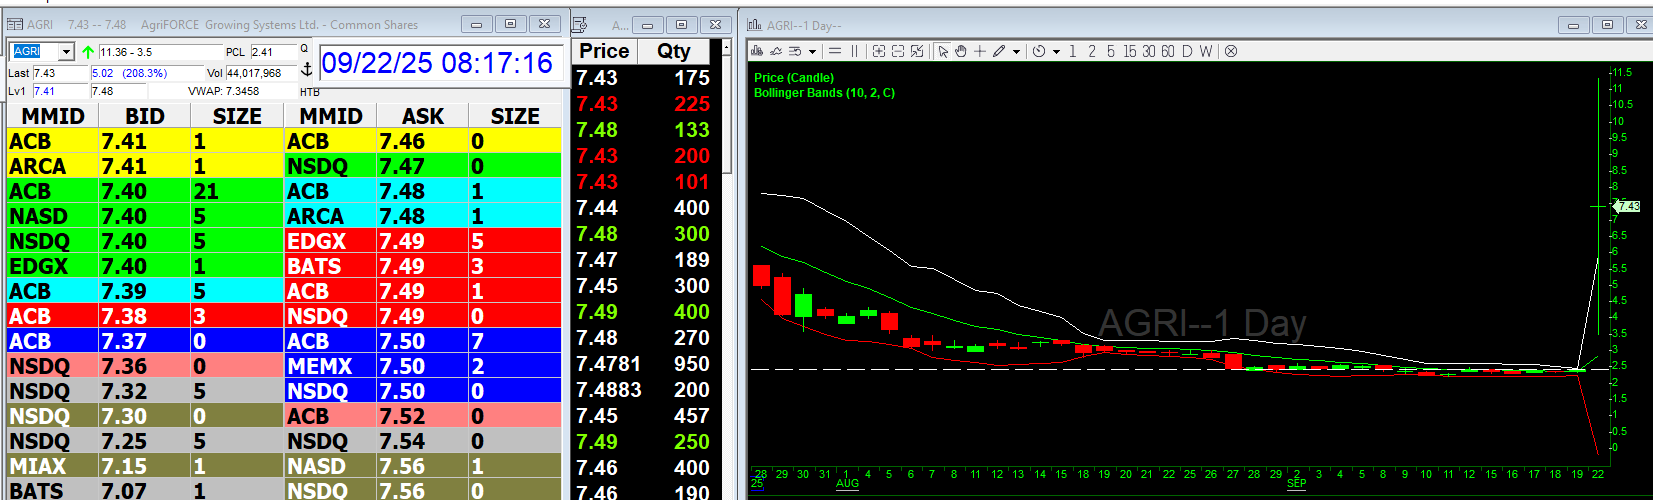Expand the pencil drawing tool dropdown arrow
The height and width of the screenshot is (500, 1653).
(1016, 51)
